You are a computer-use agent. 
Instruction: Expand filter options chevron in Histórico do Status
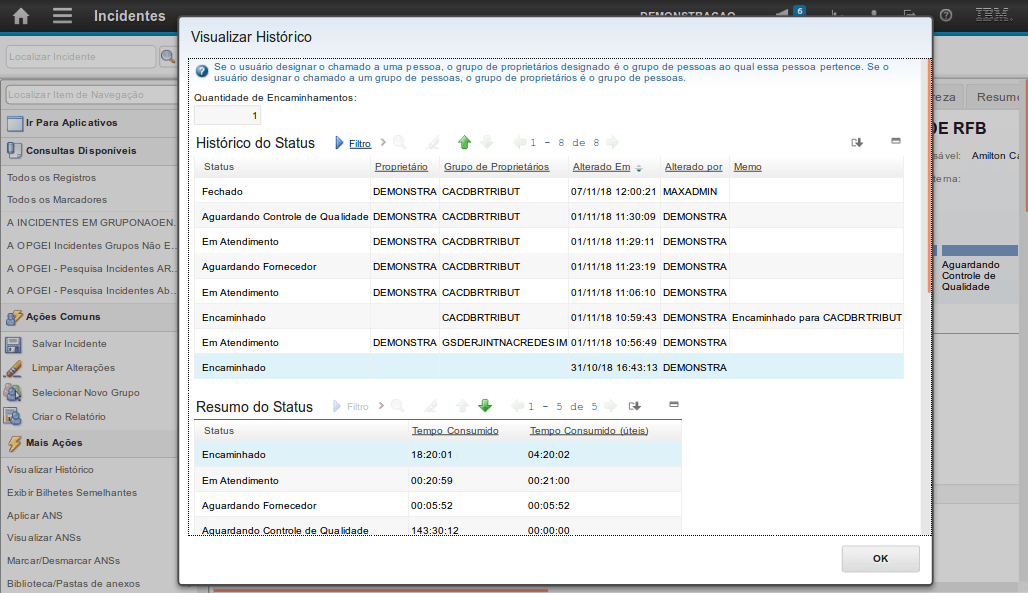coord(384,142)
